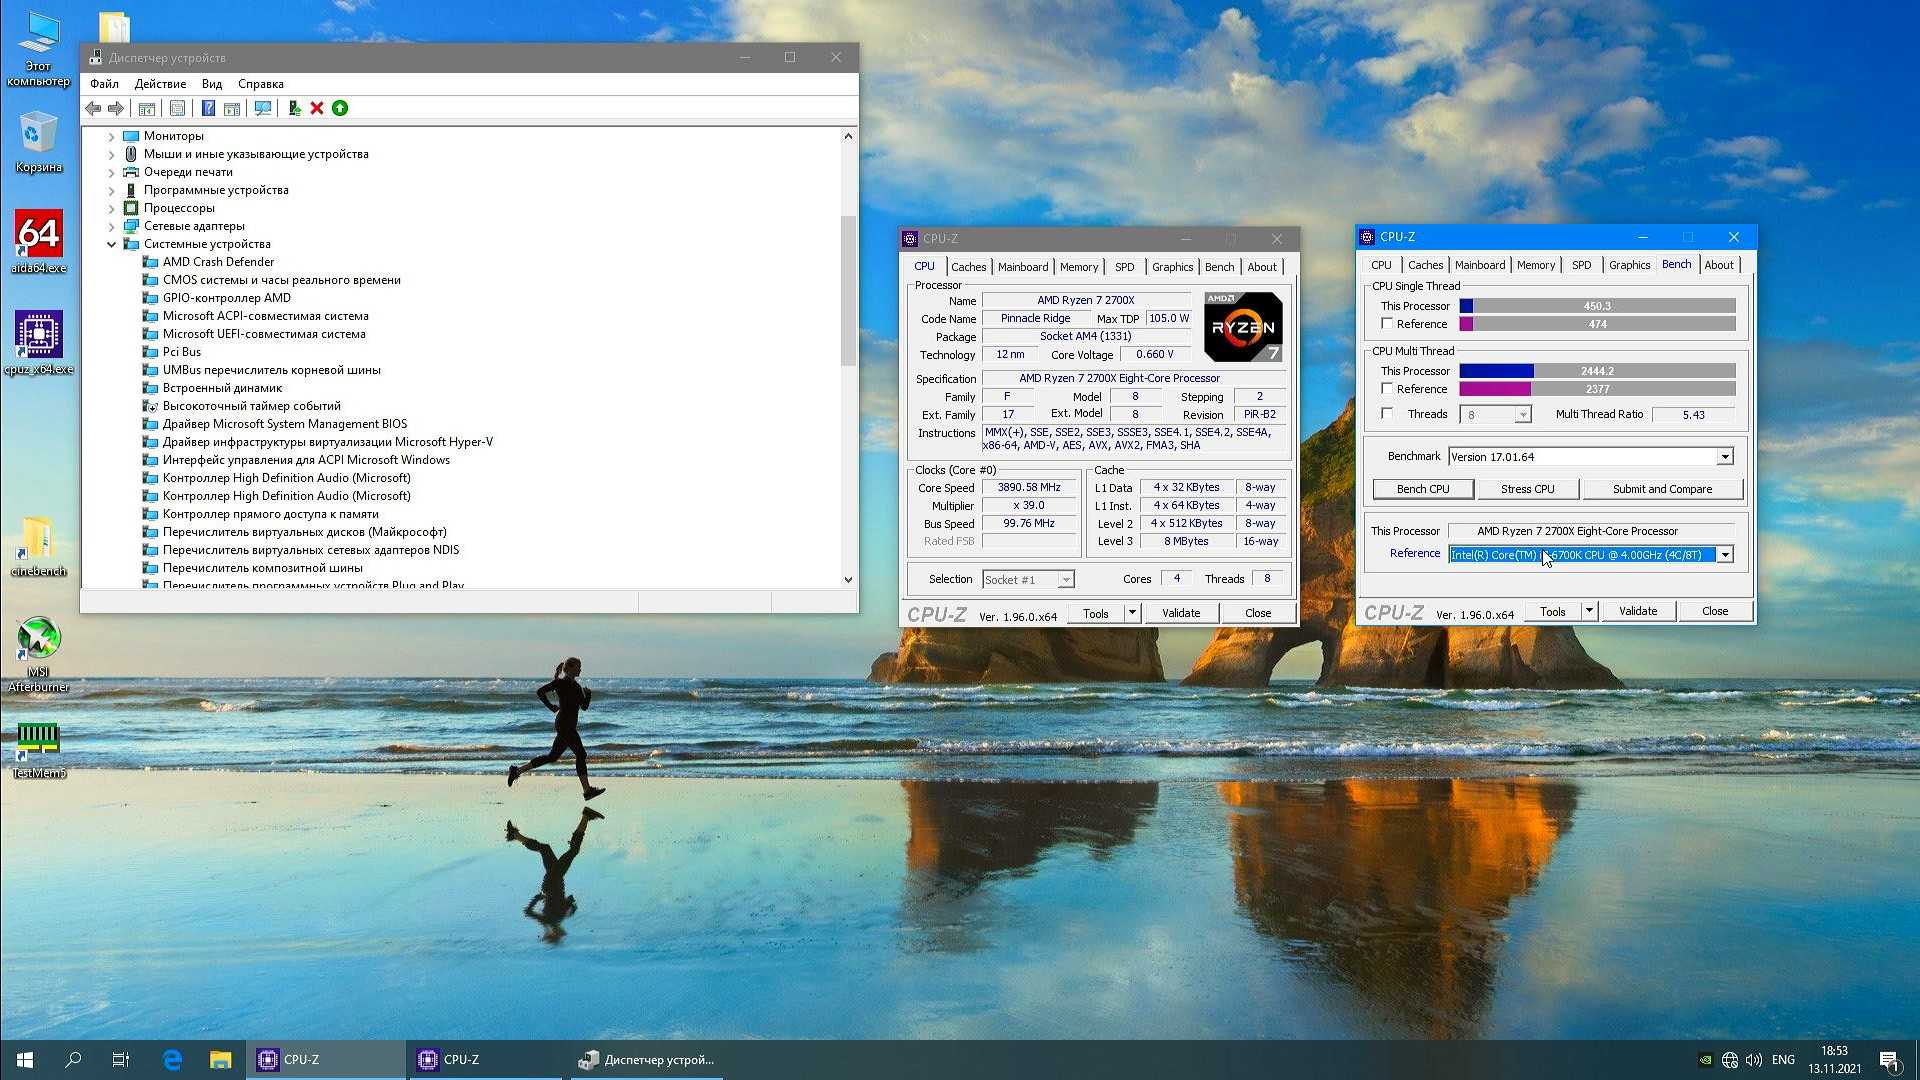Click the Help toolbar icon in Device Manager

208,108
